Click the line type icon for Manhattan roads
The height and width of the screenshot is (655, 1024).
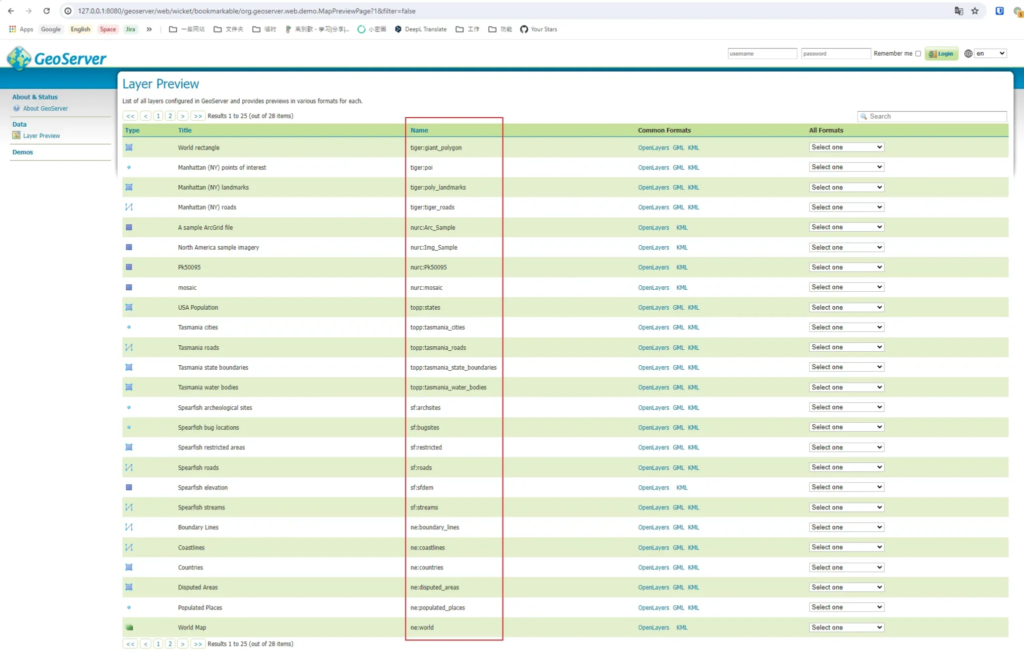point(129,207)
